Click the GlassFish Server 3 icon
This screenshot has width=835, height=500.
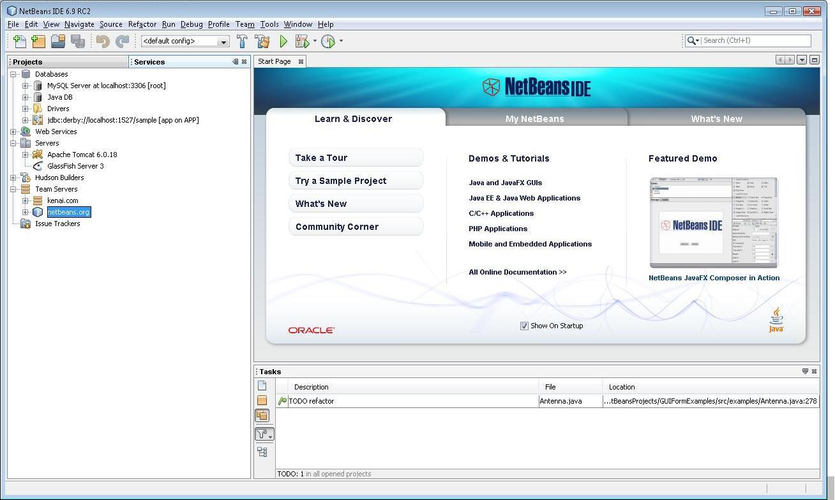point(37,166)
